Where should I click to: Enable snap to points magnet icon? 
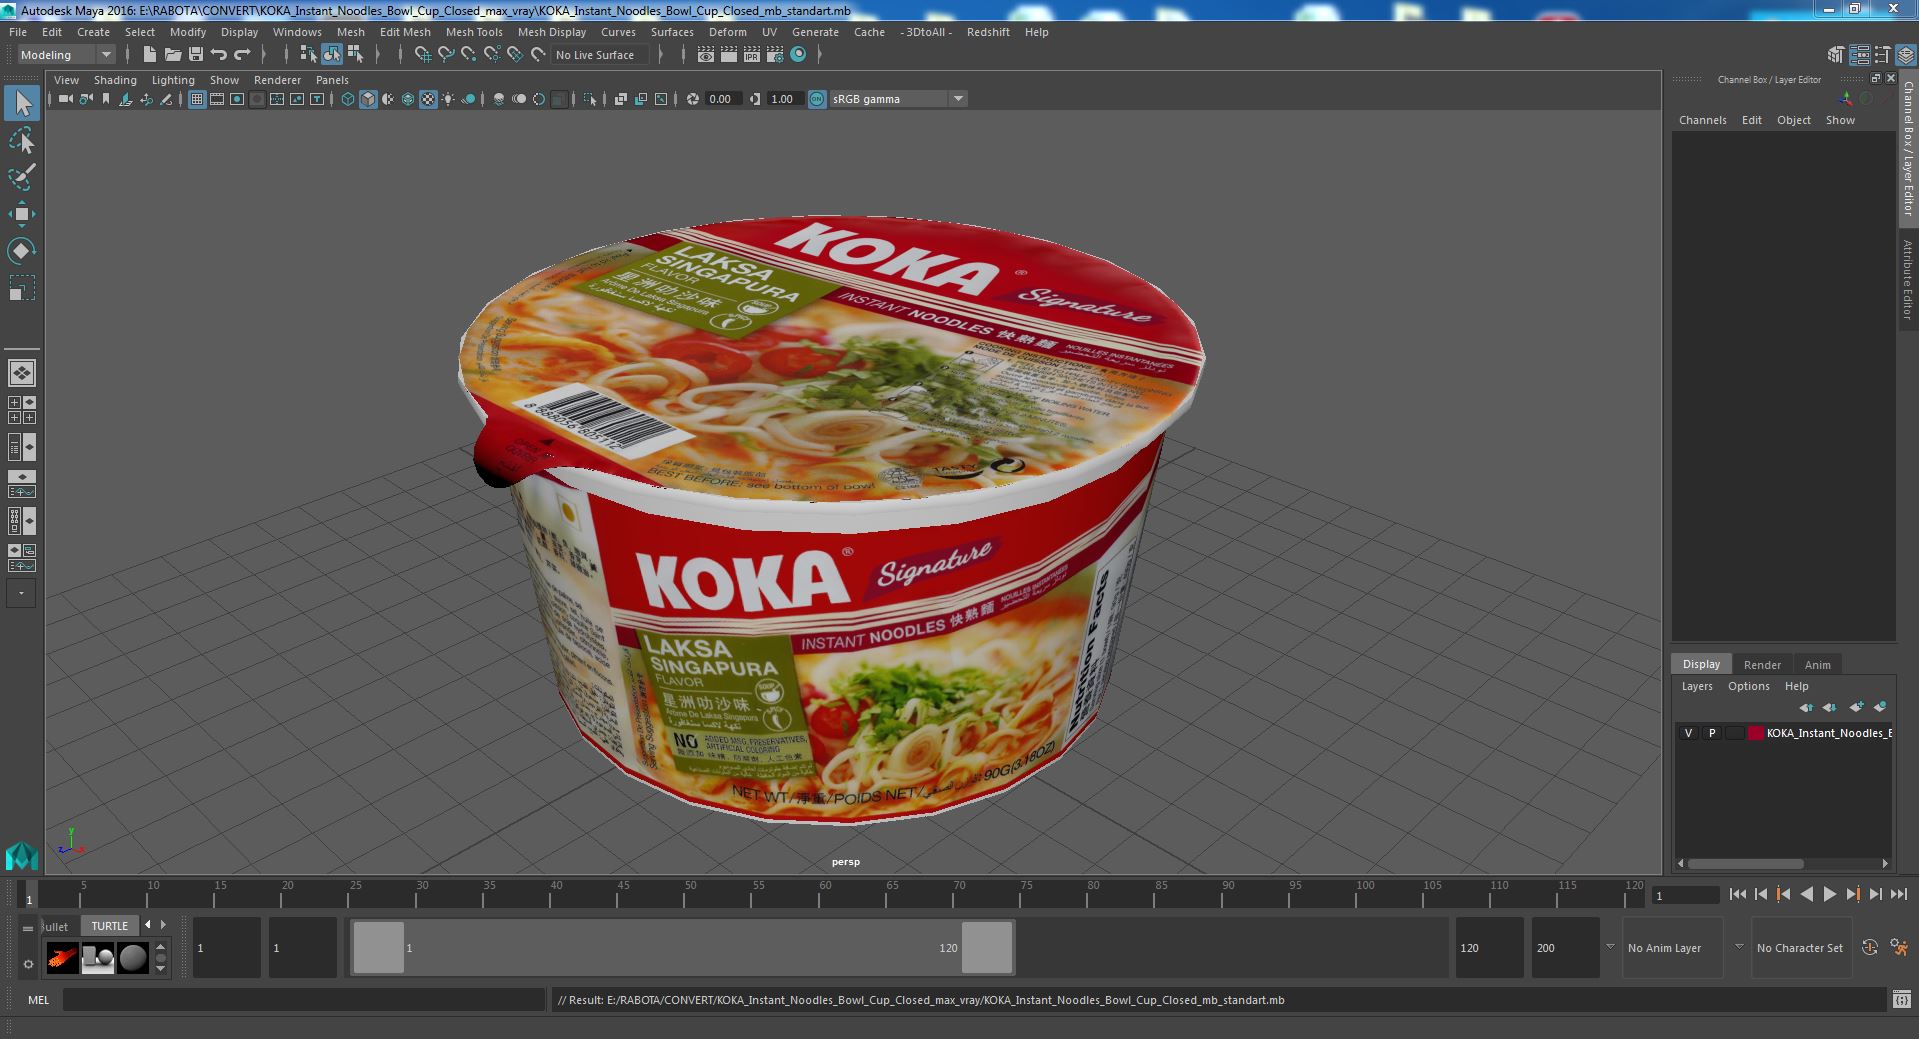(468, 55)
